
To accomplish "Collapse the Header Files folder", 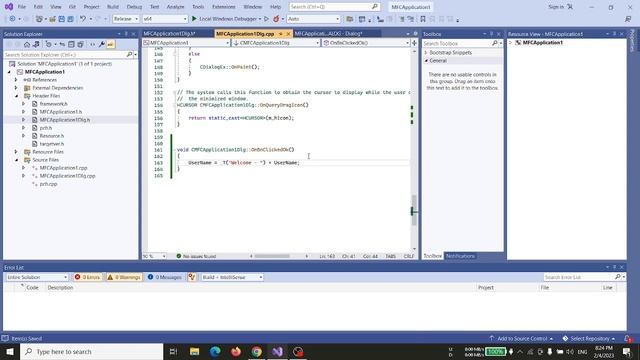I will click(x=16, y=96).
